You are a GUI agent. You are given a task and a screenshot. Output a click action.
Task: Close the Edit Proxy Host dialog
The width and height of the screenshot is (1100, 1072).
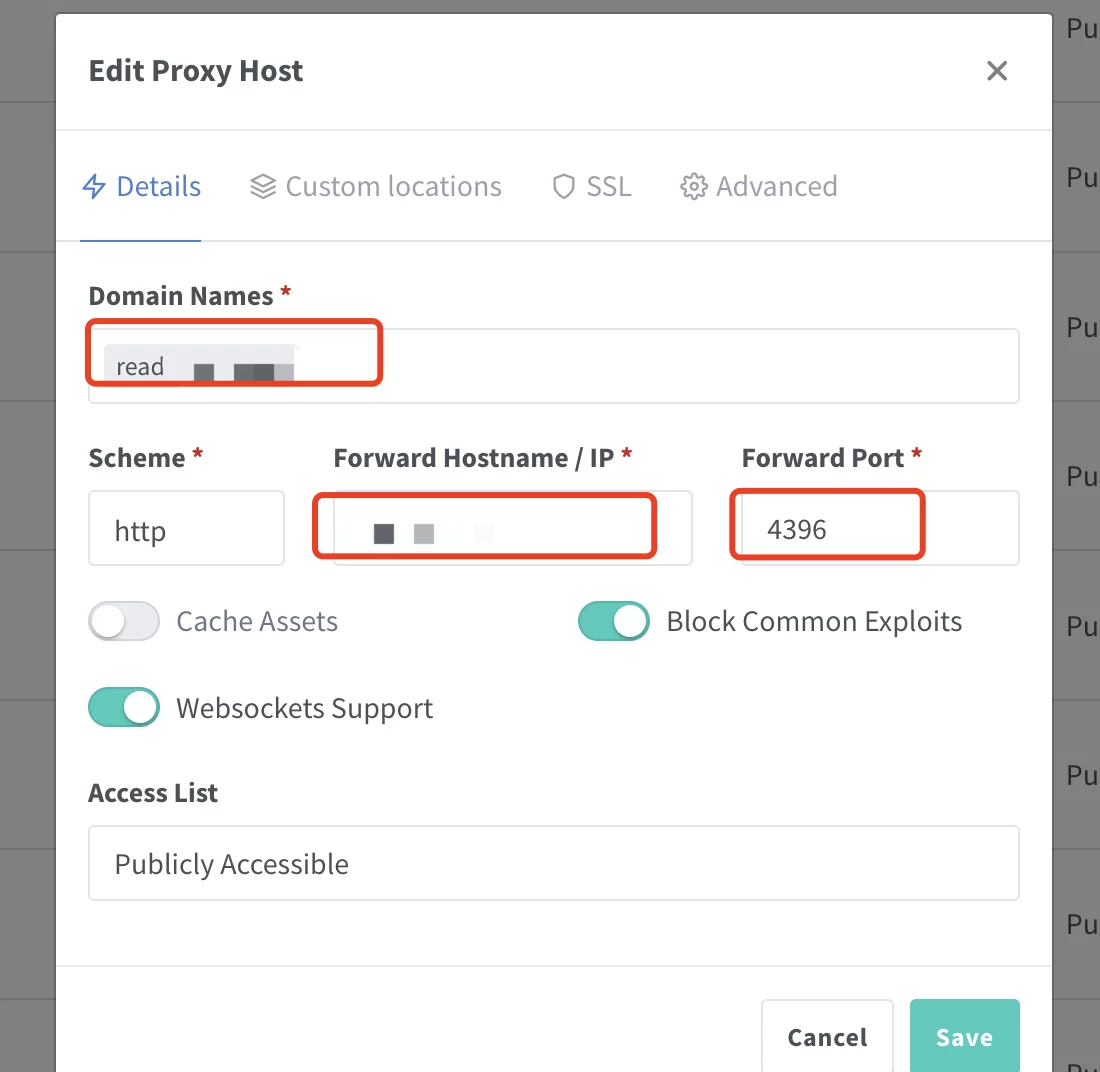(x=996, y=71)
